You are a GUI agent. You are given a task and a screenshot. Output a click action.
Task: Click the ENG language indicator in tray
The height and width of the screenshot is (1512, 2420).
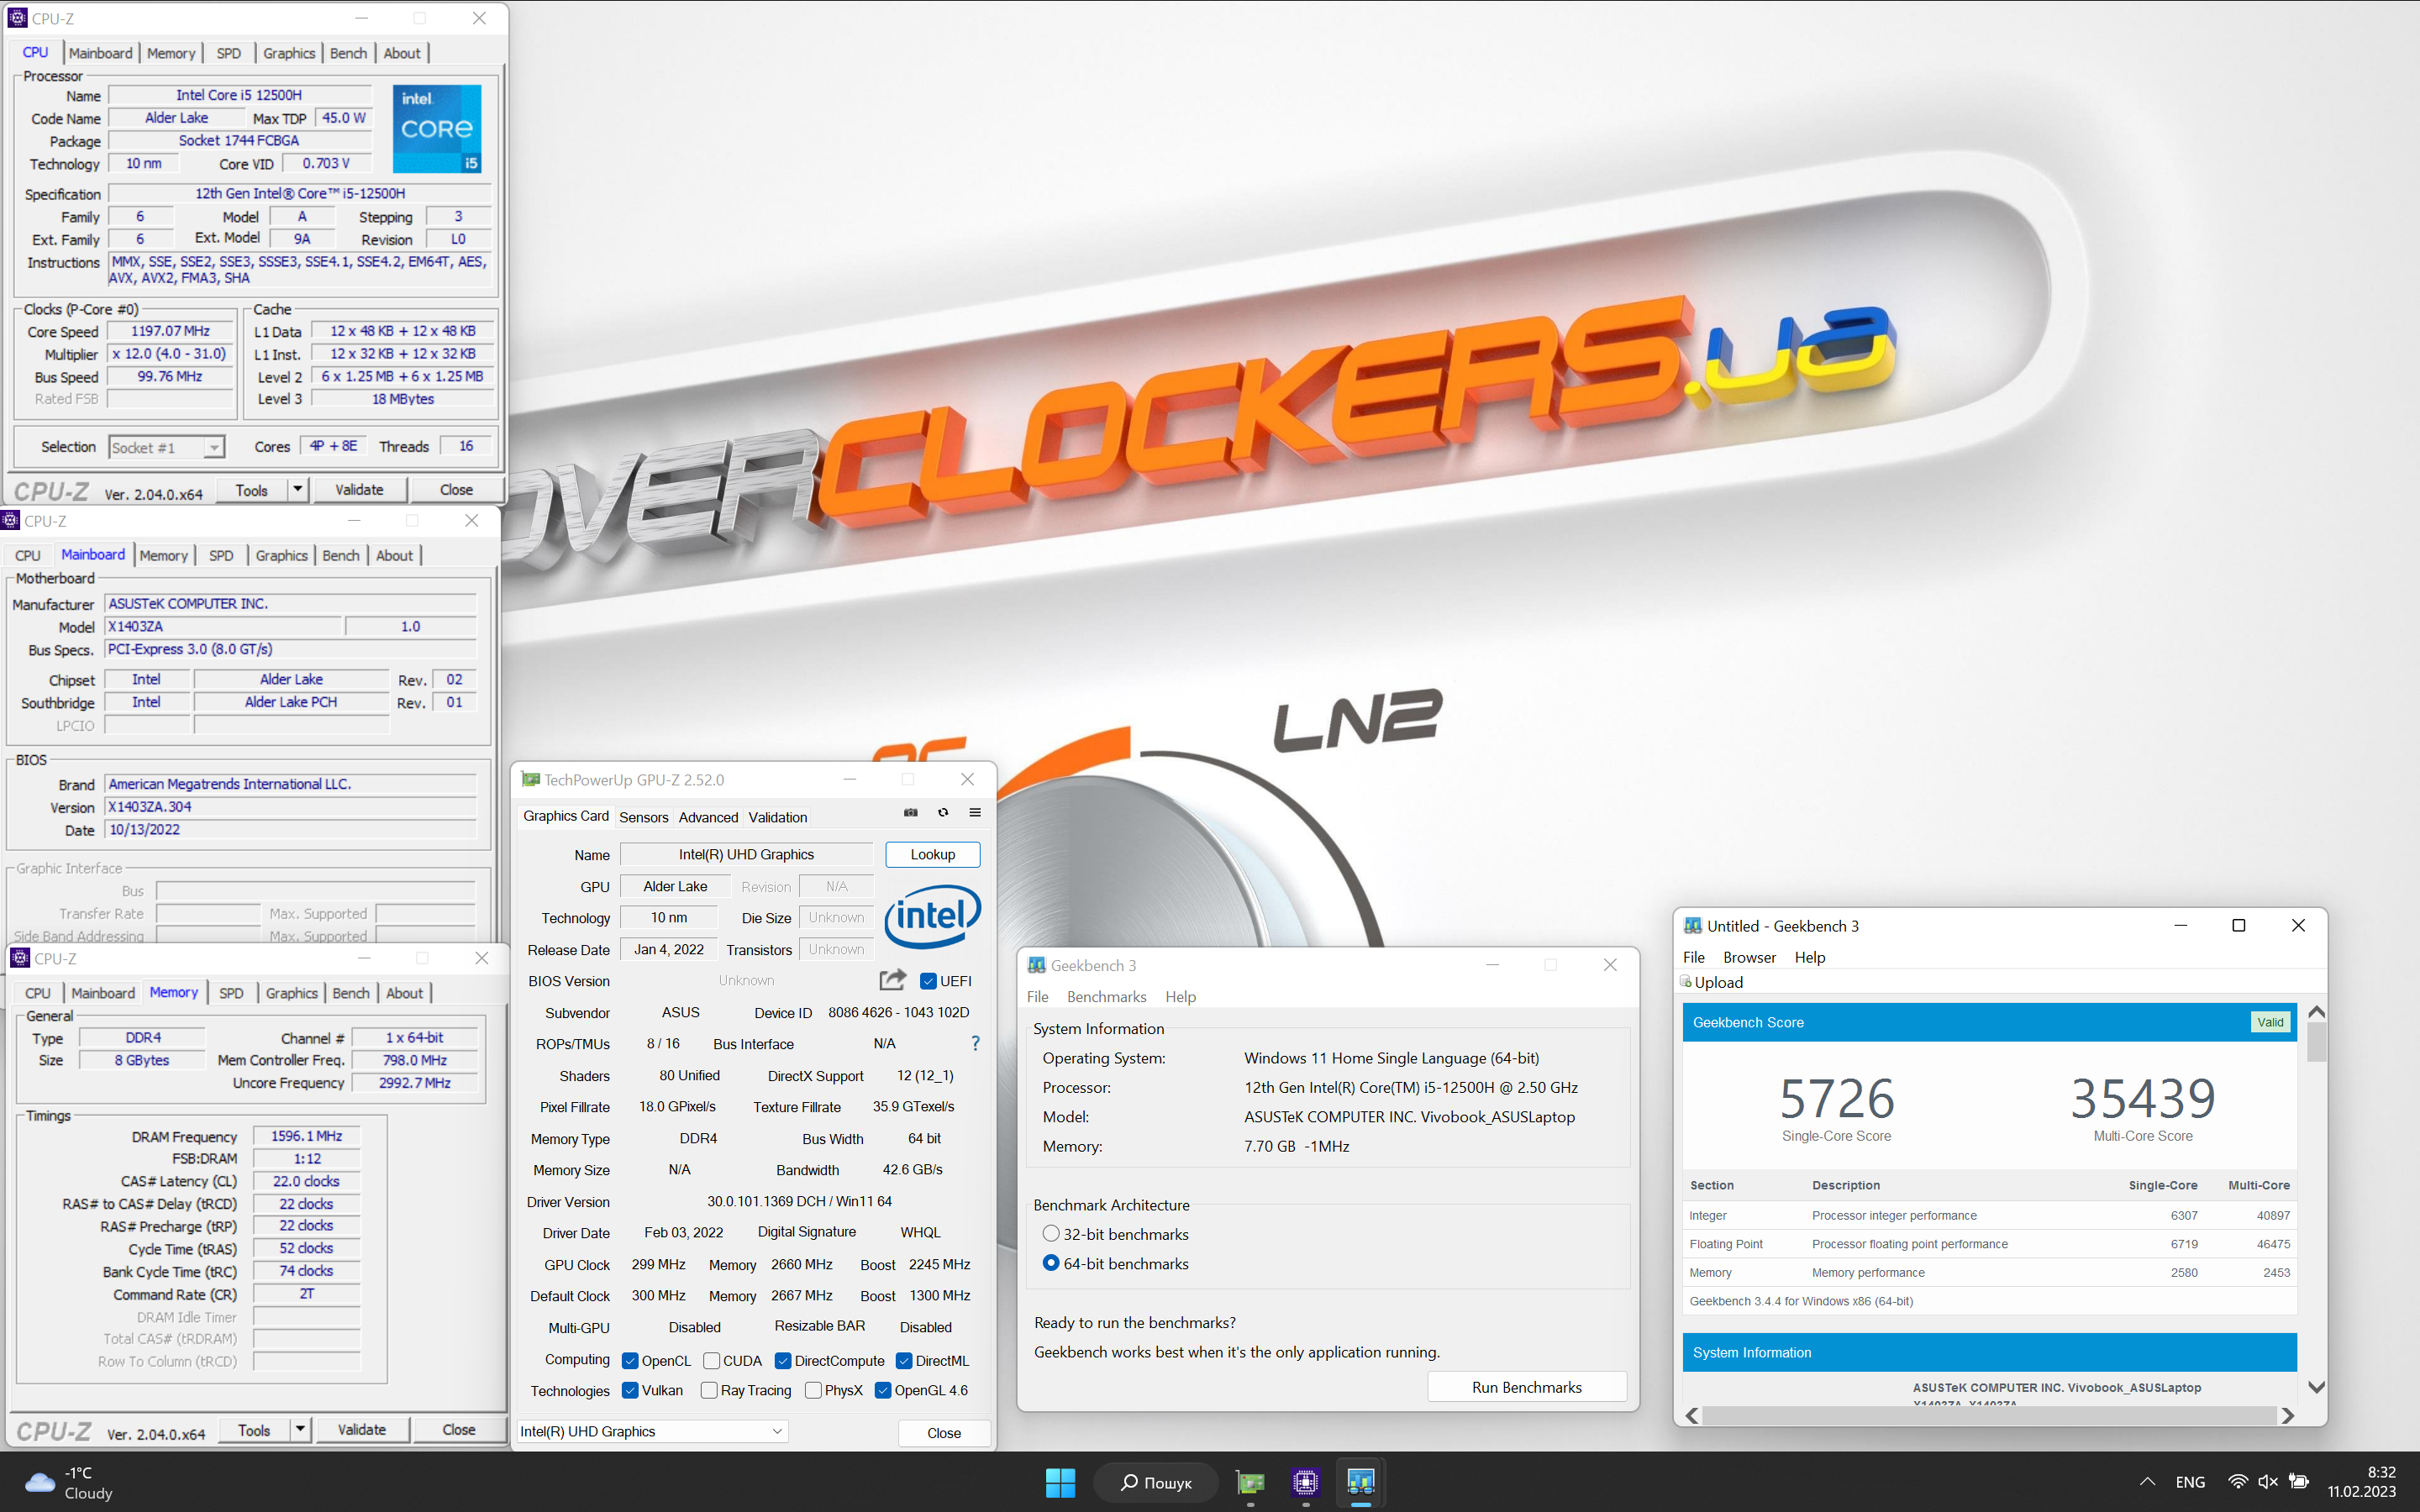pyautogui.click(x=2190, y=1482)
